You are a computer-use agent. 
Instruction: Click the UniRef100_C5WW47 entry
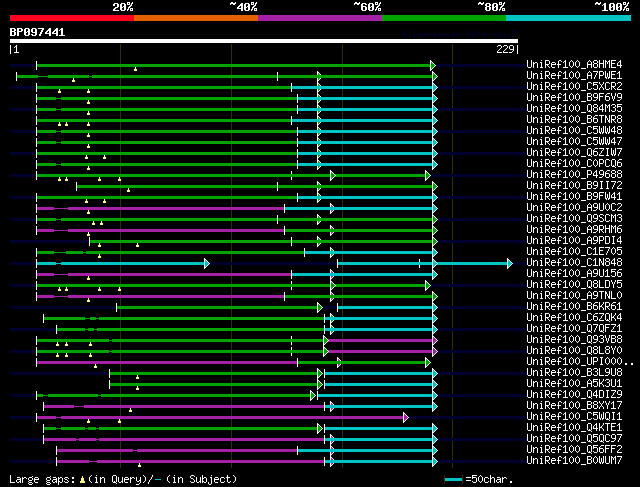click(574, 142)
